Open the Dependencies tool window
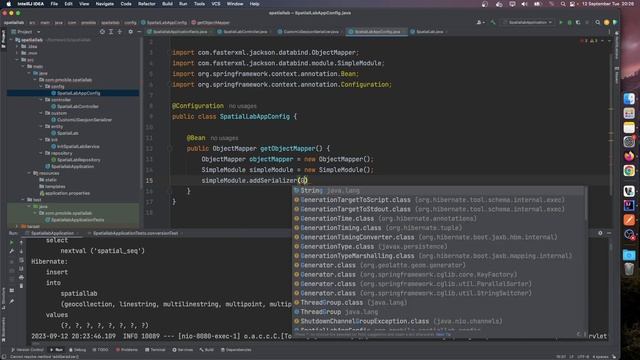Viewport: 640px width, 360px height. coord(236,350)
